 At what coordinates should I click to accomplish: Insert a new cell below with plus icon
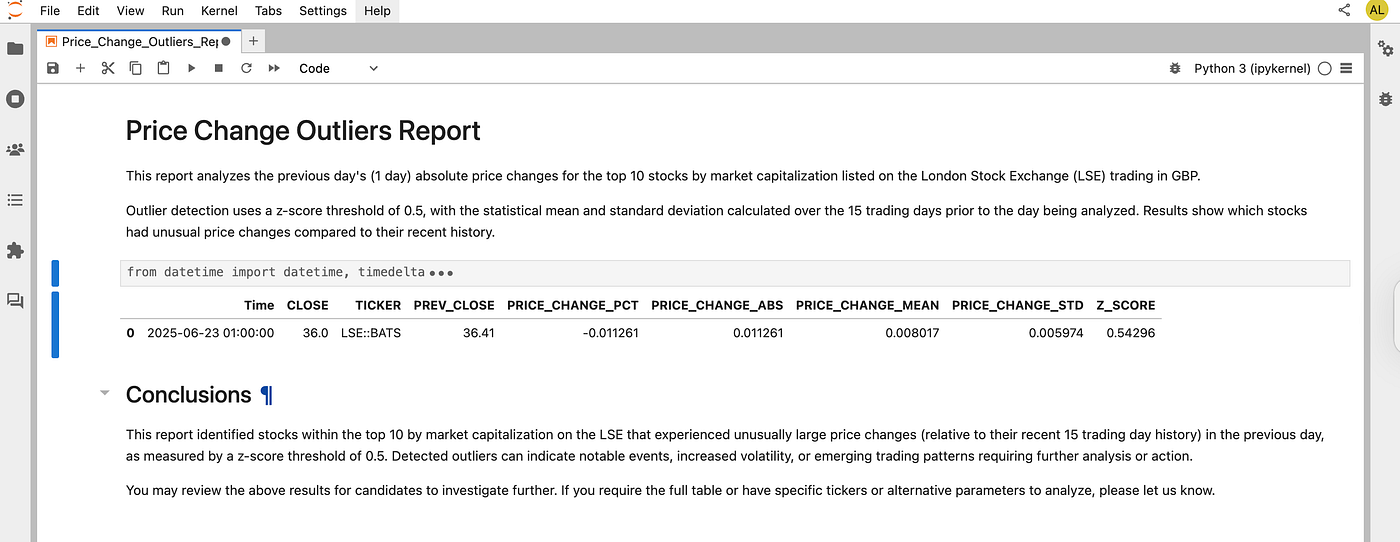(x=81, y=68)
